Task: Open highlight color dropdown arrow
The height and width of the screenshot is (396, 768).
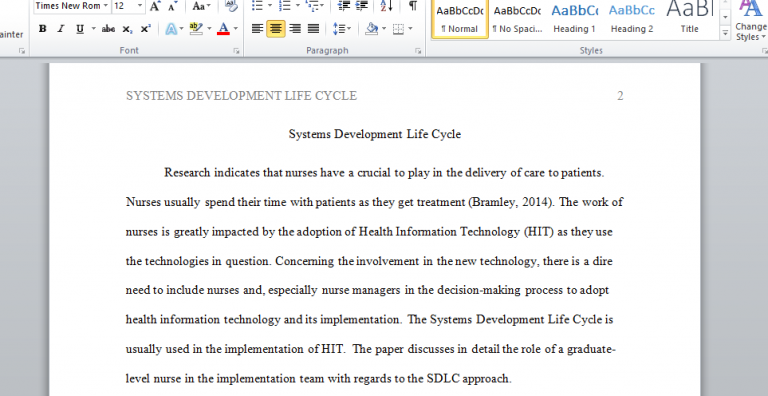Action: pos(209,29)
